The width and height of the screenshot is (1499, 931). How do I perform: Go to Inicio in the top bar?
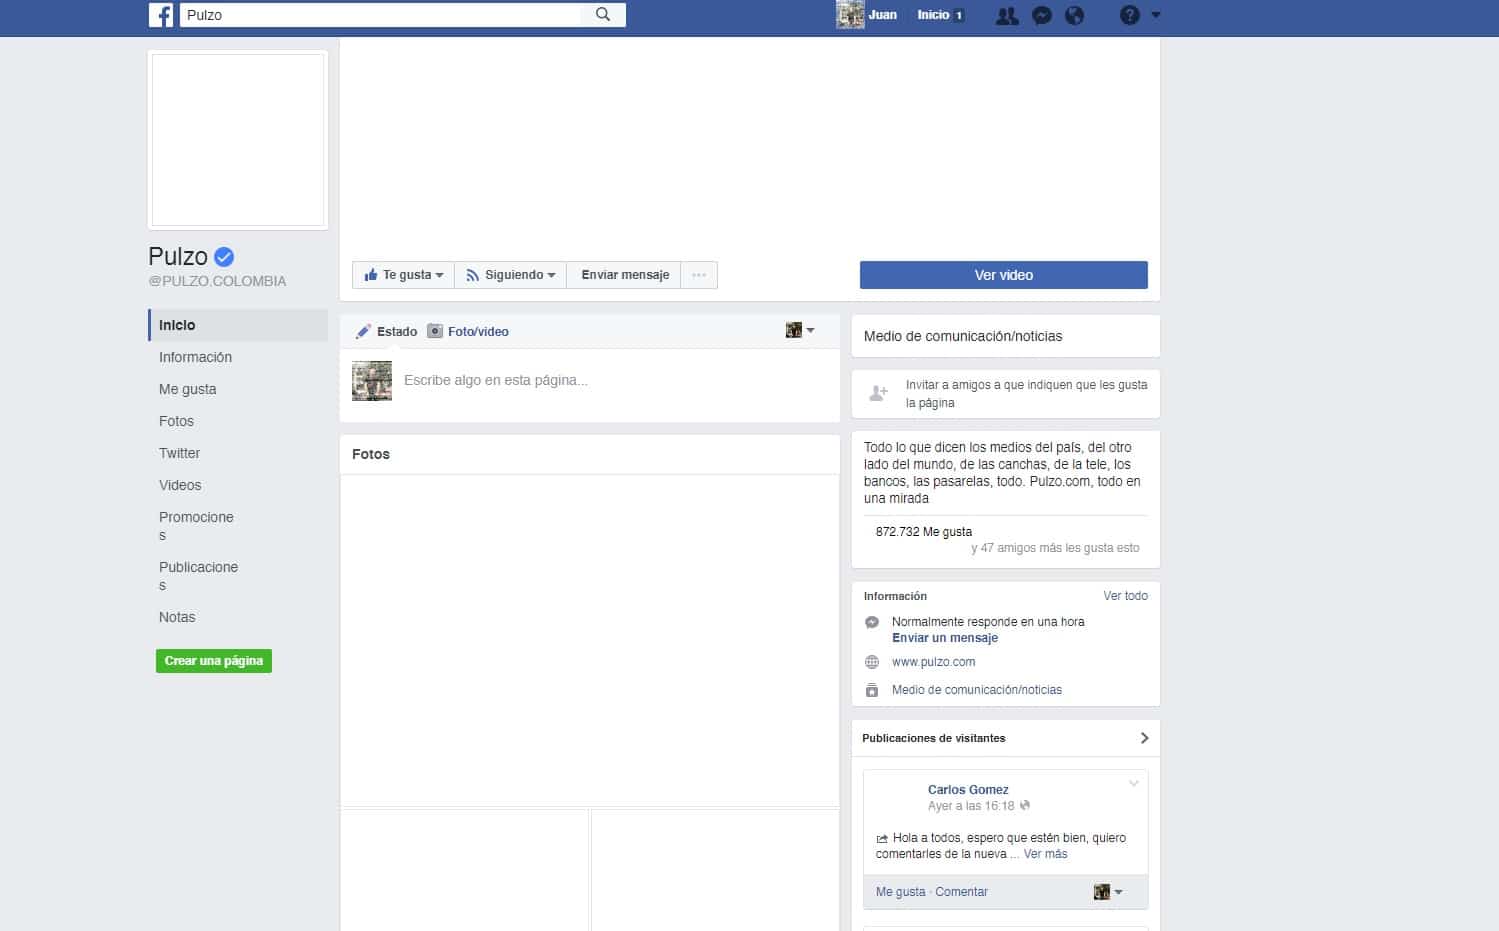click(933, 15)
